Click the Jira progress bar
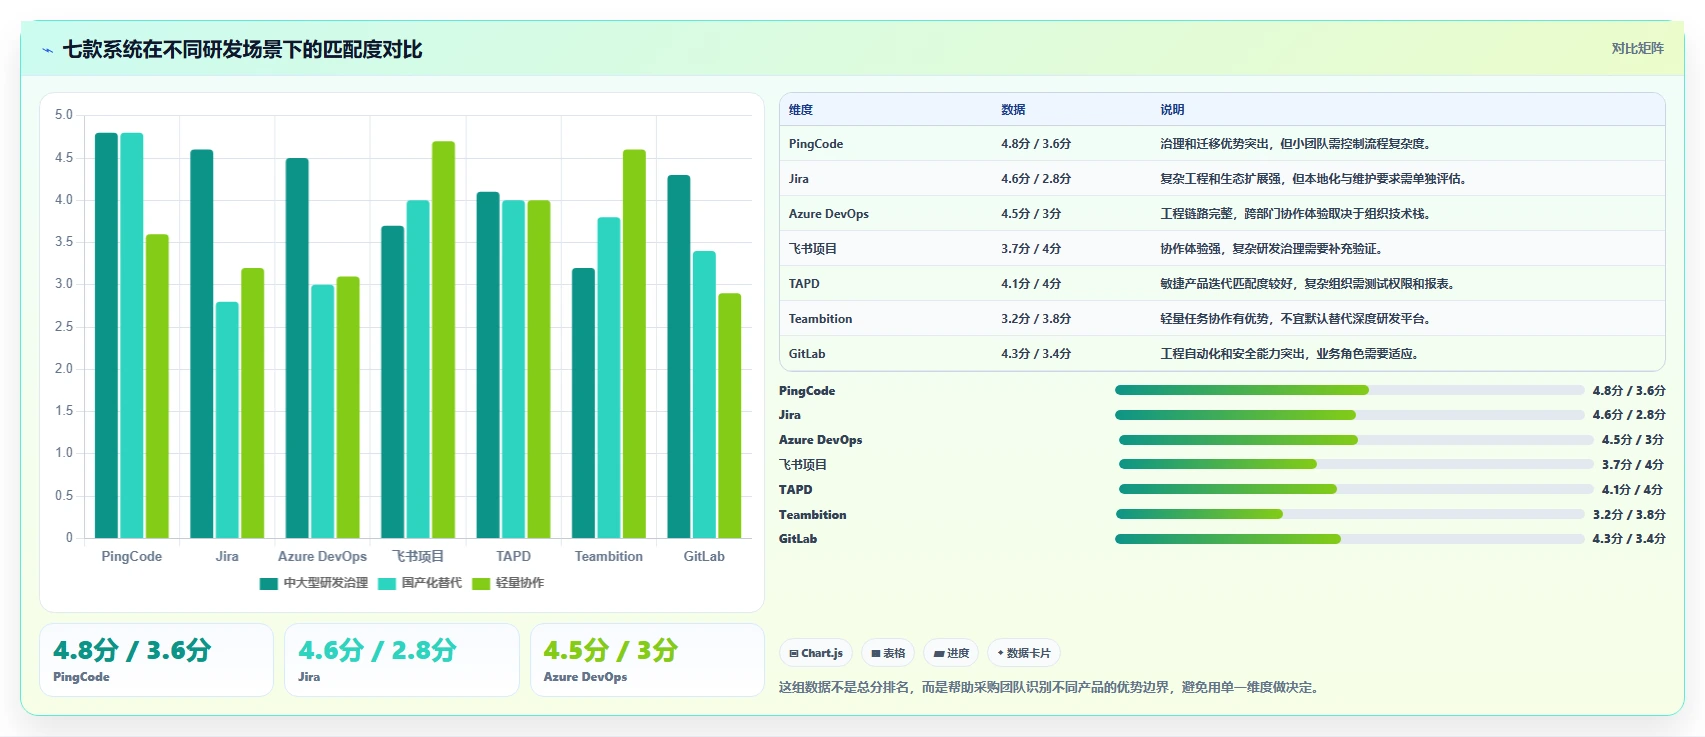 point(1350,415)
